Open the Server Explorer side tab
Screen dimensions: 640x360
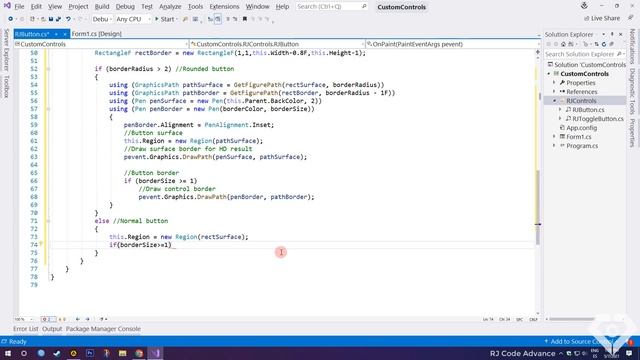click(x=6, y=51)
